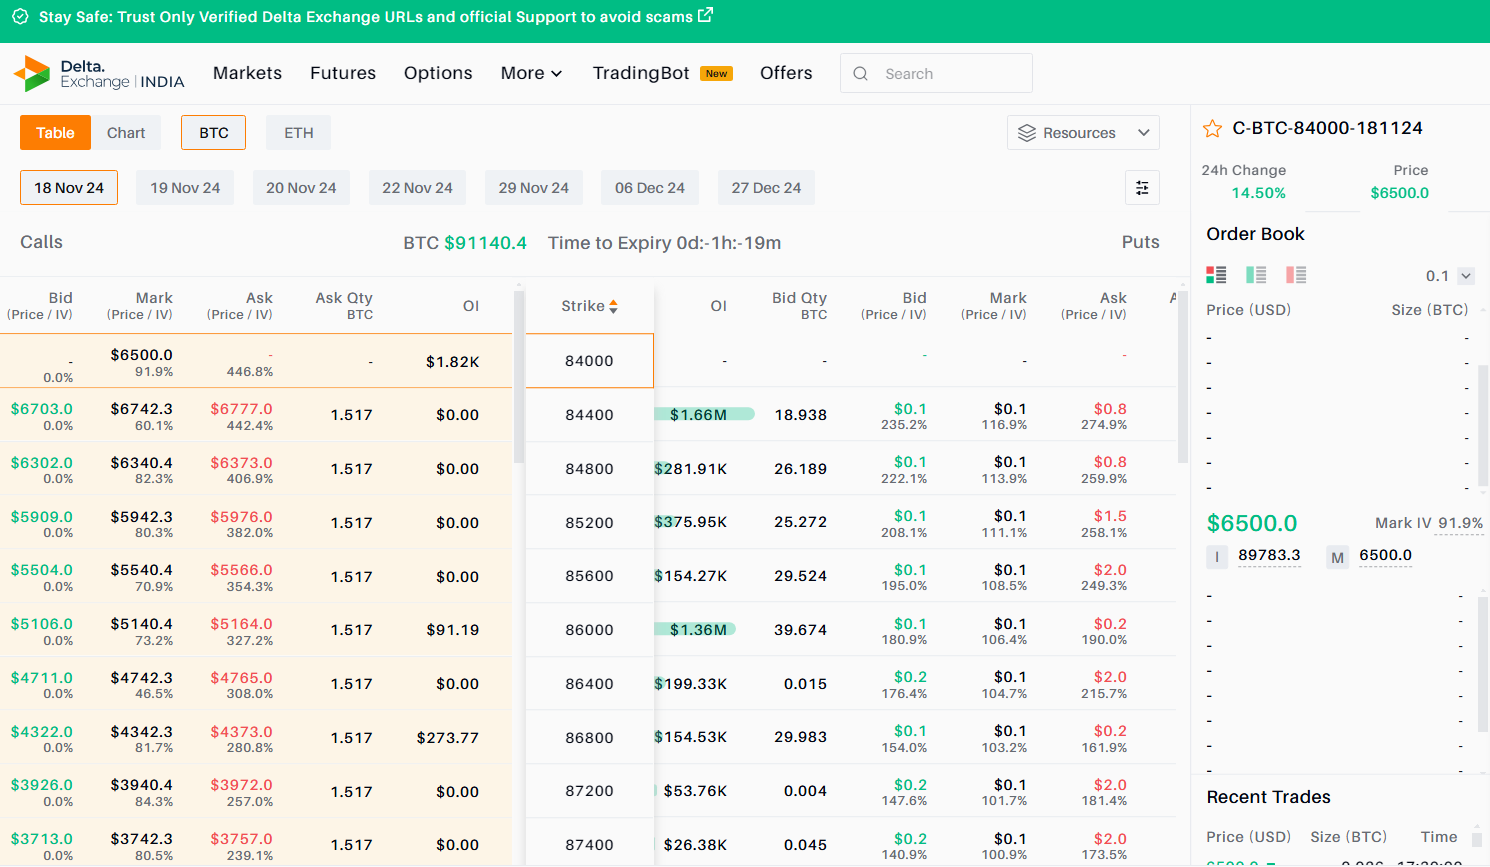Click Mark IV 91.9% value
Screen dimensions: 1490x867
tap(1460, 523)
